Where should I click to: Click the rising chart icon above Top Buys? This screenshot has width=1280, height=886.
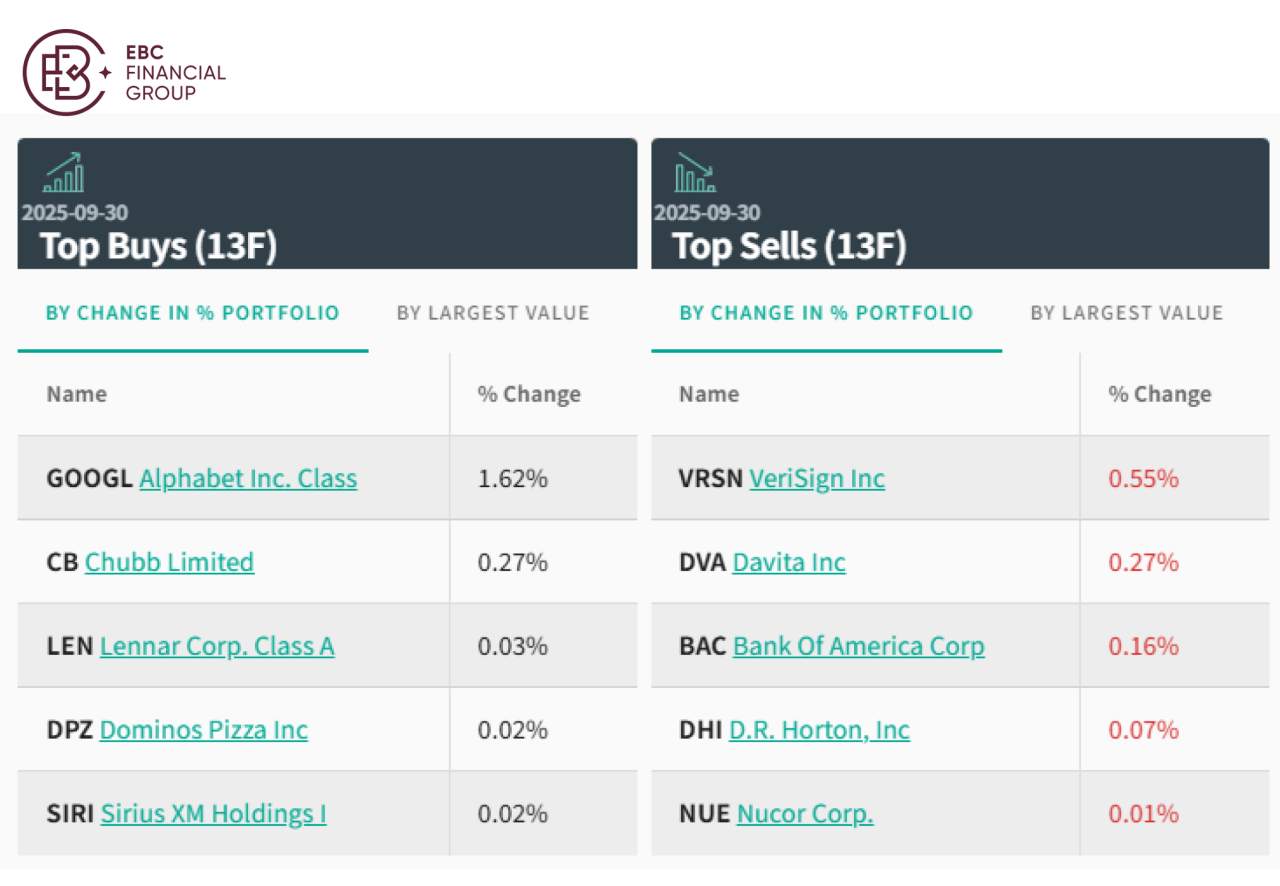pos(65,172)
